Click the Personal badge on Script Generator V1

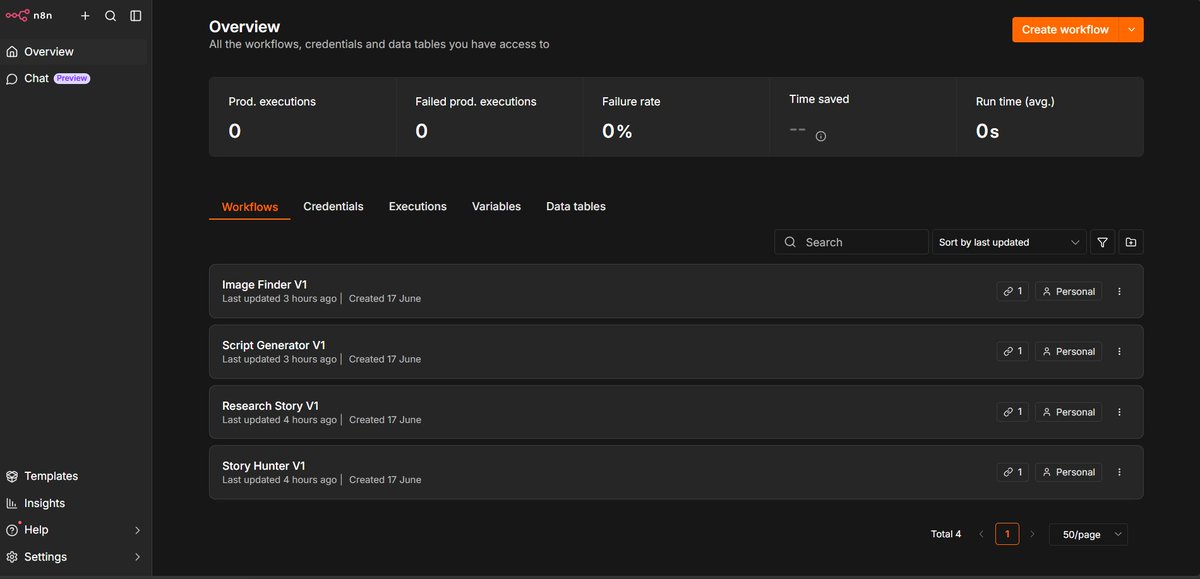1068,351
